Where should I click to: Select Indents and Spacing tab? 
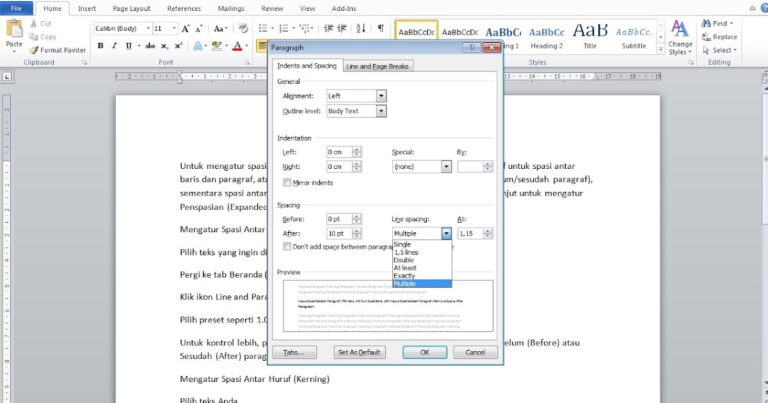[x=307, y=66]
